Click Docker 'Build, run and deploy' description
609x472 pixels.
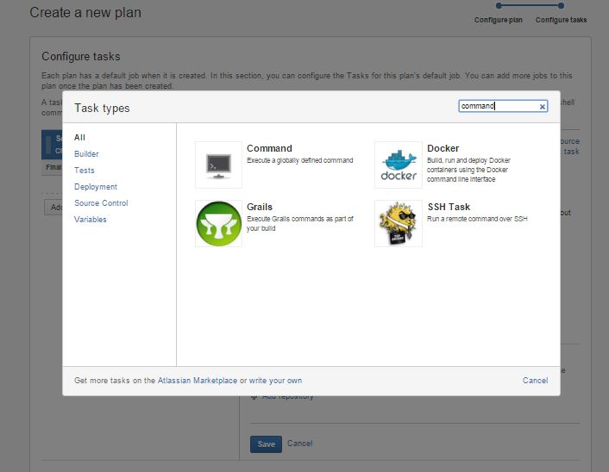(x=468, y=170)
